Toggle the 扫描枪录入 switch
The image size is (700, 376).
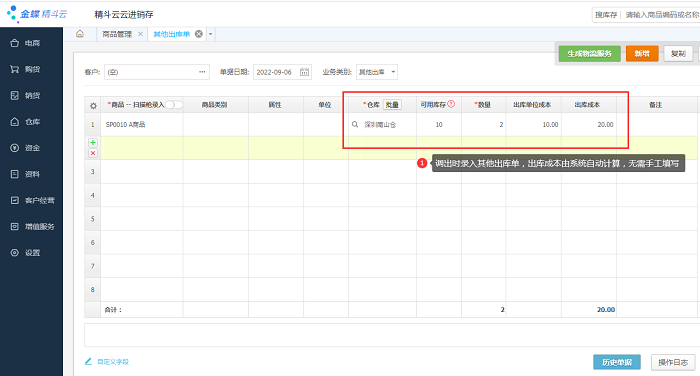(174, 104)
